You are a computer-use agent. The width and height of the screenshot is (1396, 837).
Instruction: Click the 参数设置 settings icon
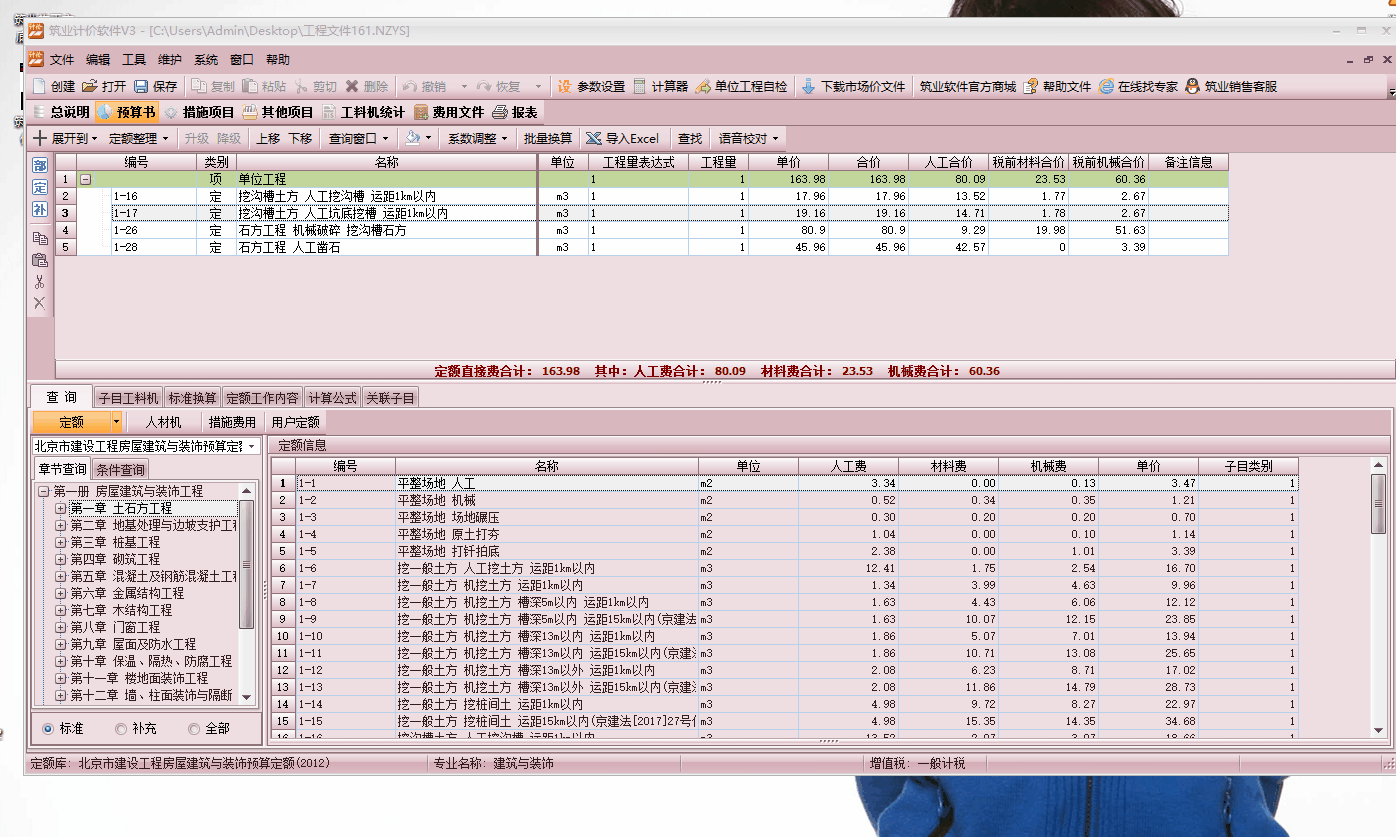565,87
